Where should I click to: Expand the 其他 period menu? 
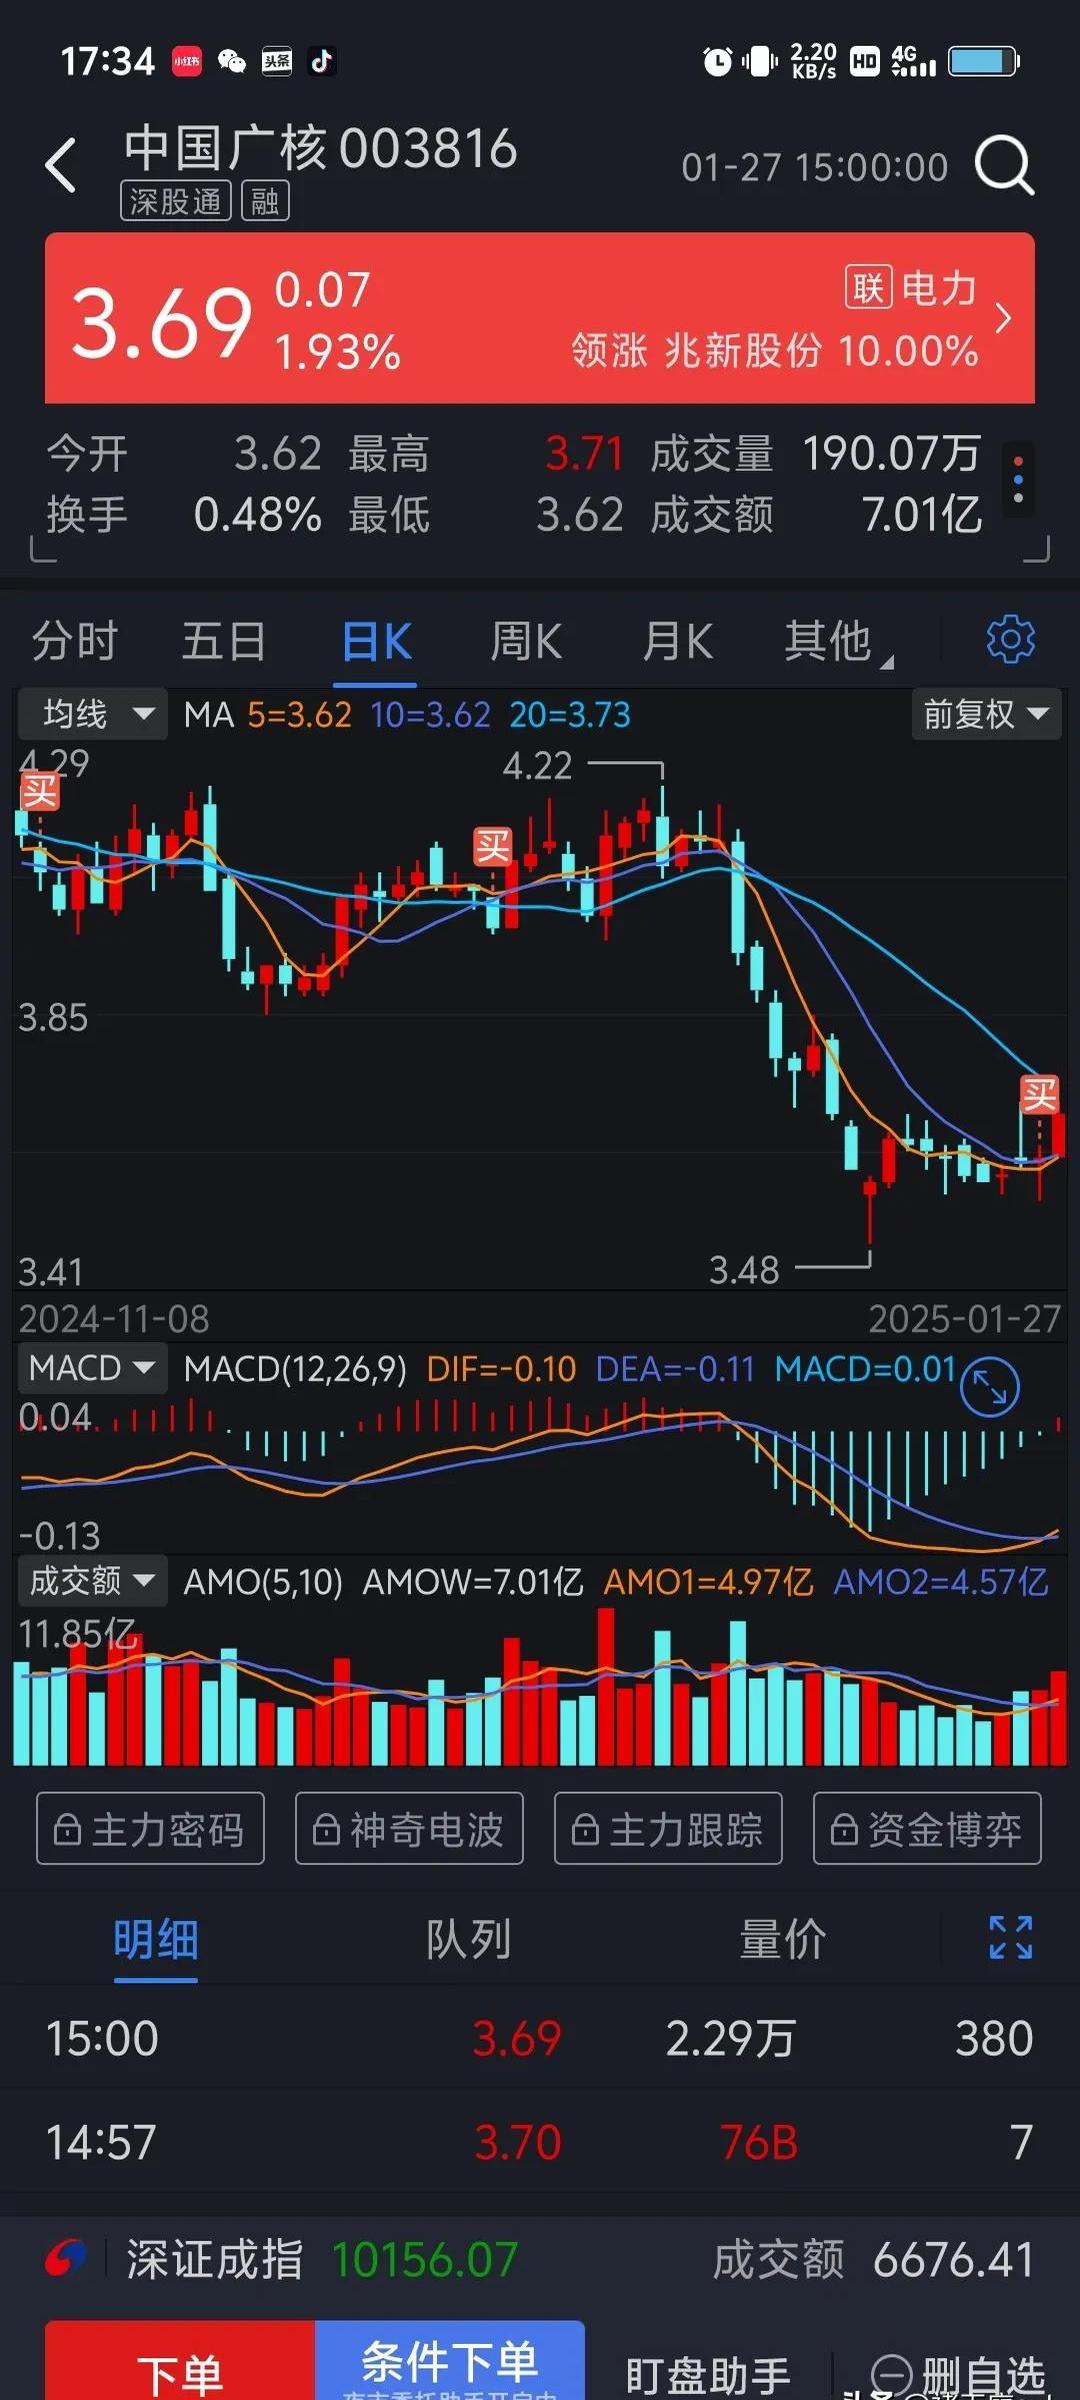click(x=836, y=641)
